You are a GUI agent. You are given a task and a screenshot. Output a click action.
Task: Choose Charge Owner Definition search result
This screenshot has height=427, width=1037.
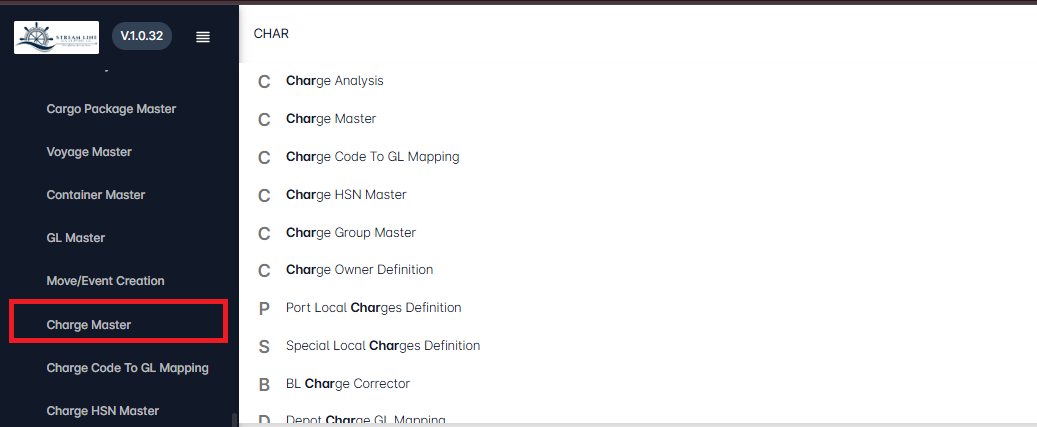359,270
